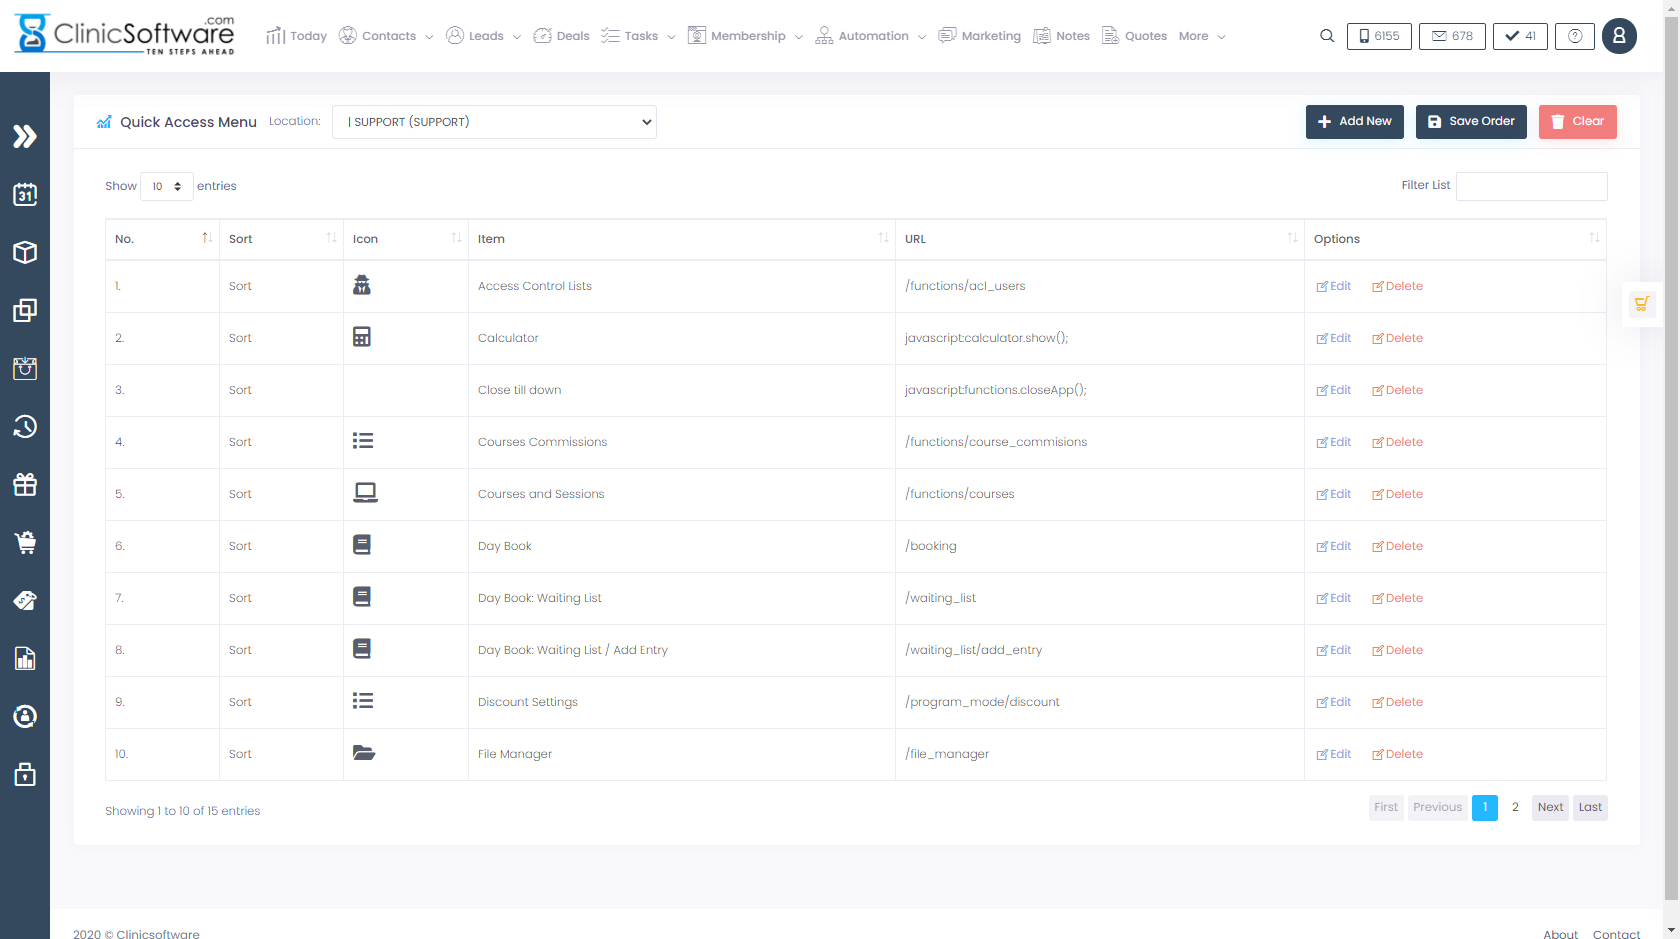Click the Add New button
1680x939 pixels.
1354,122
